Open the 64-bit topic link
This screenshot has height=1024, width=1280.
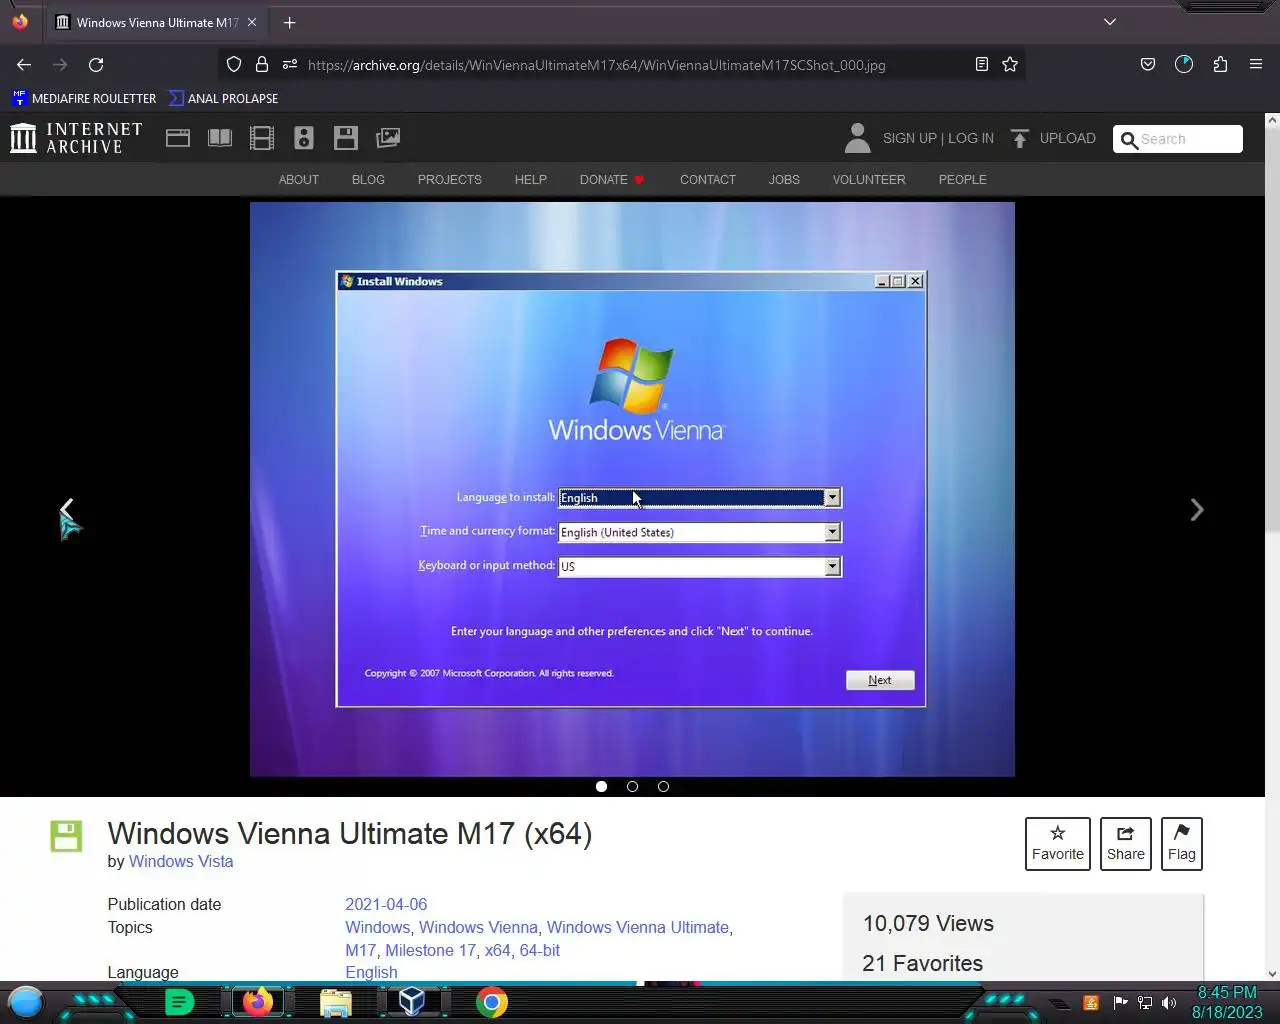(539, 950)
